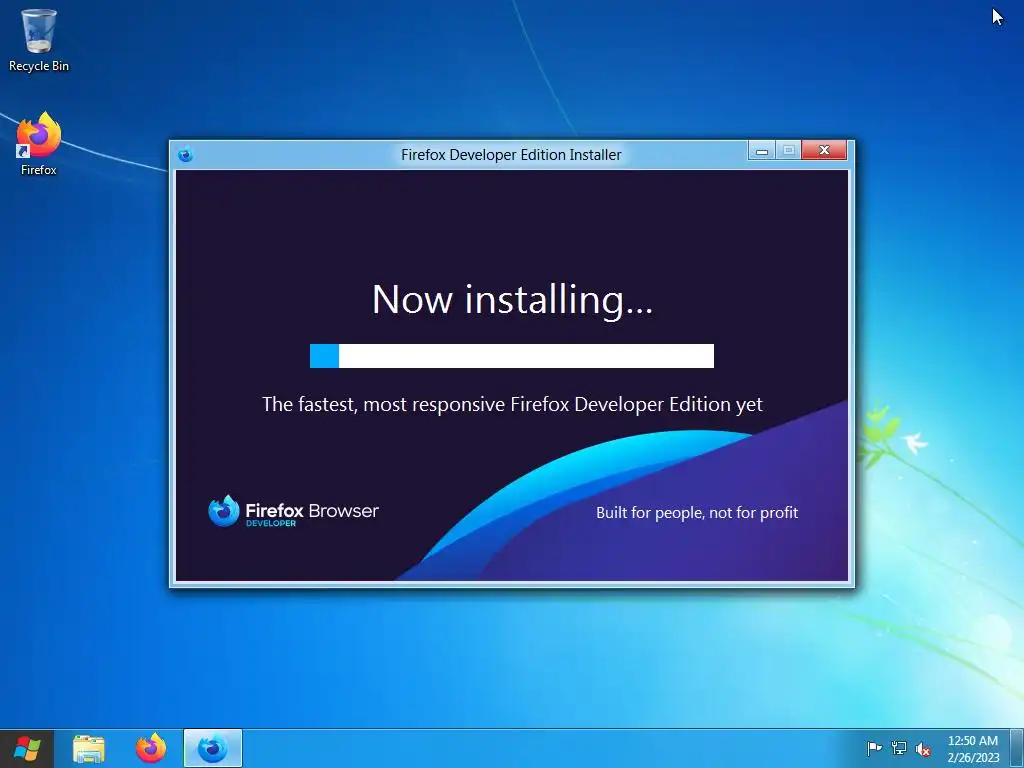Select the Firefox desktop shortcut
The image size is (1024, 768).
39,144
